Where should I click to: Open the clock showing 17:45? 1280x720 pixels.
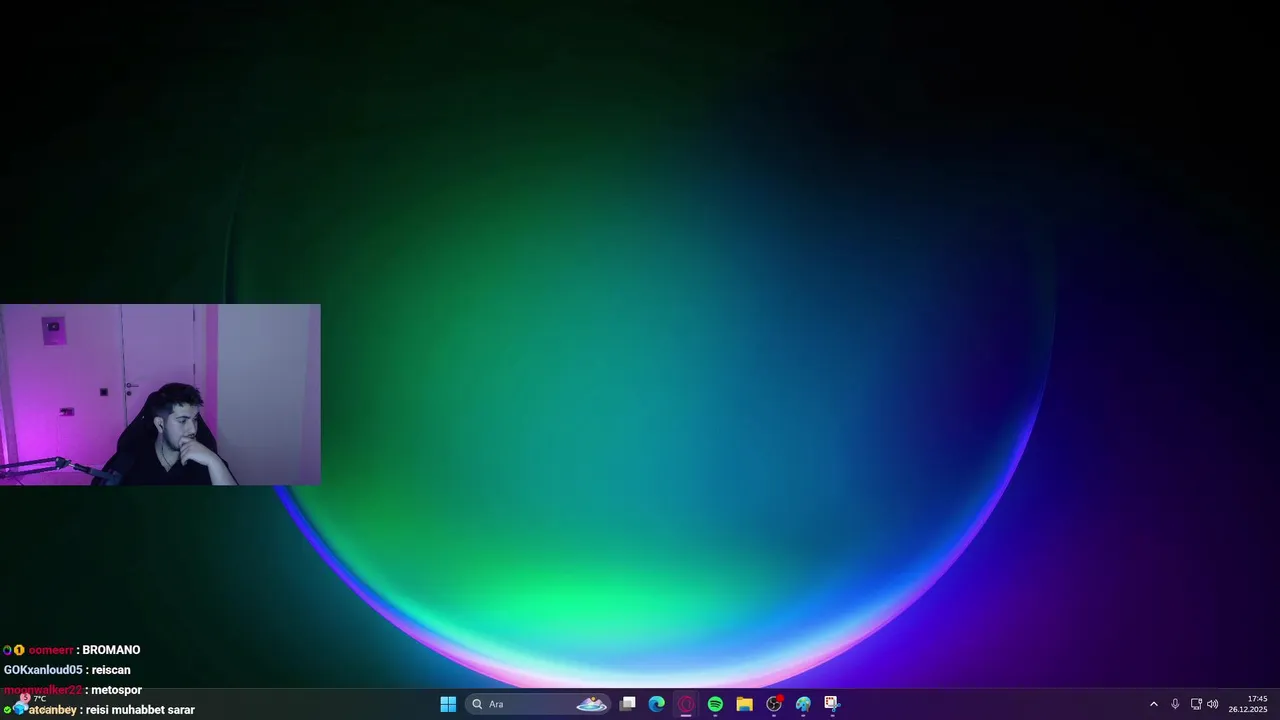point(1247,704)
